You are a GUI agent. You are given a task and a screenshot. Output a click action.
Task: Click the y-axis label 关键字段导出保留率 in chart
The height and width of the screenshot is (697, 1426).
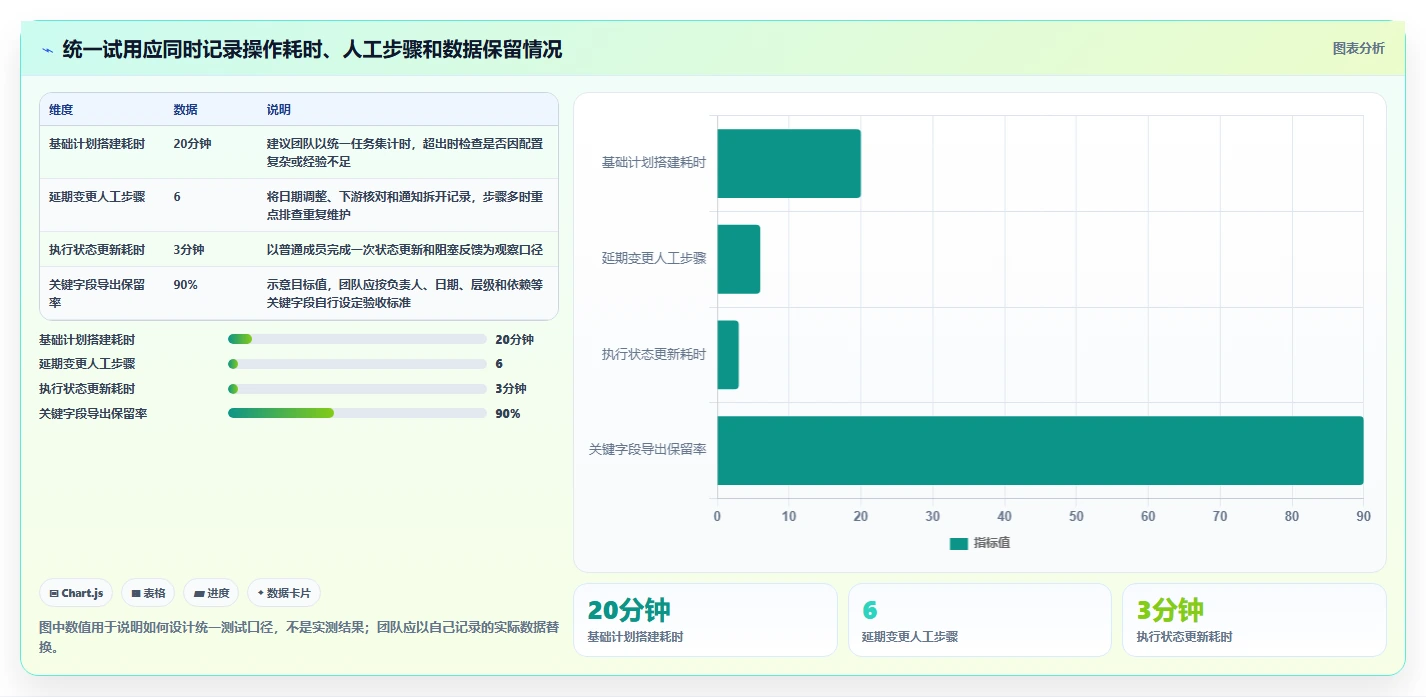coord(648,450)
